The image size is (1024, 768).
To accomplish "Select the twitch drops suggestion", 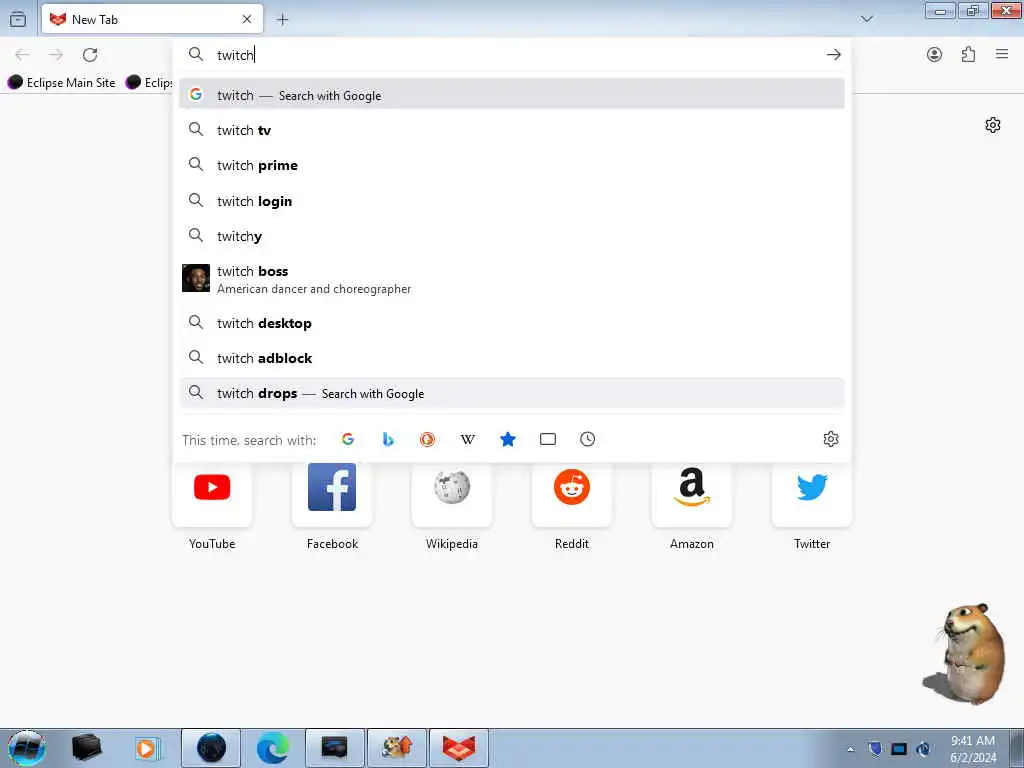I will pos(512,393).
